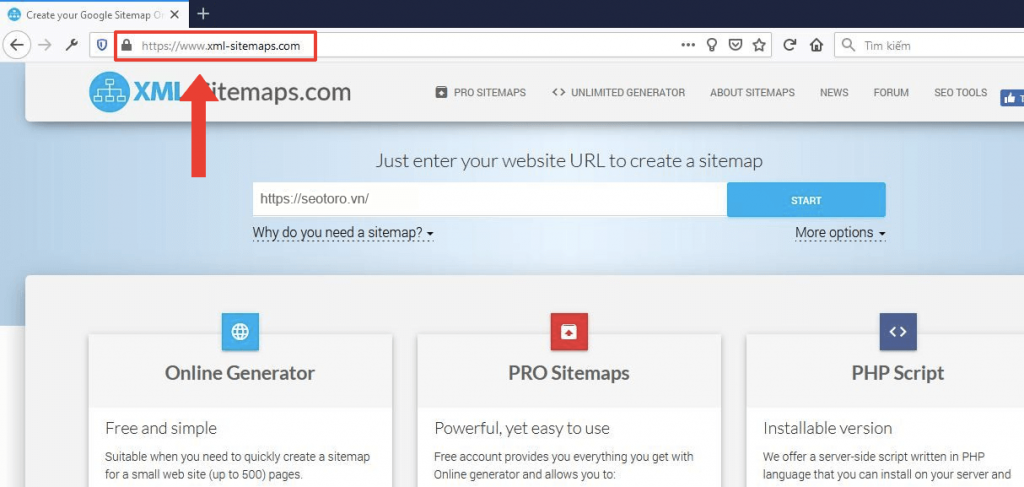The image size is (1024, 487).
Task: Go to the FORUM menu item
Action: [891, 93]
